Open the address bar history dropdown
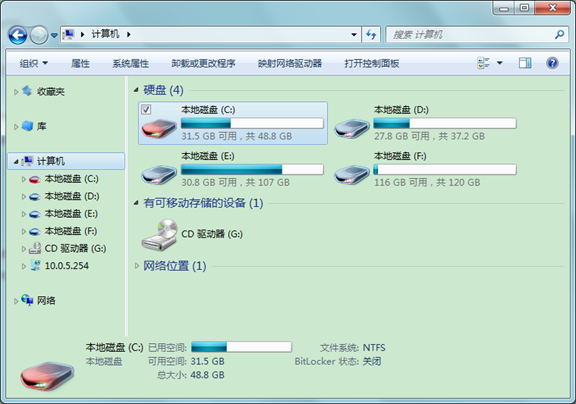Screen dimensions: 576x404 click(x=354, y=35)
